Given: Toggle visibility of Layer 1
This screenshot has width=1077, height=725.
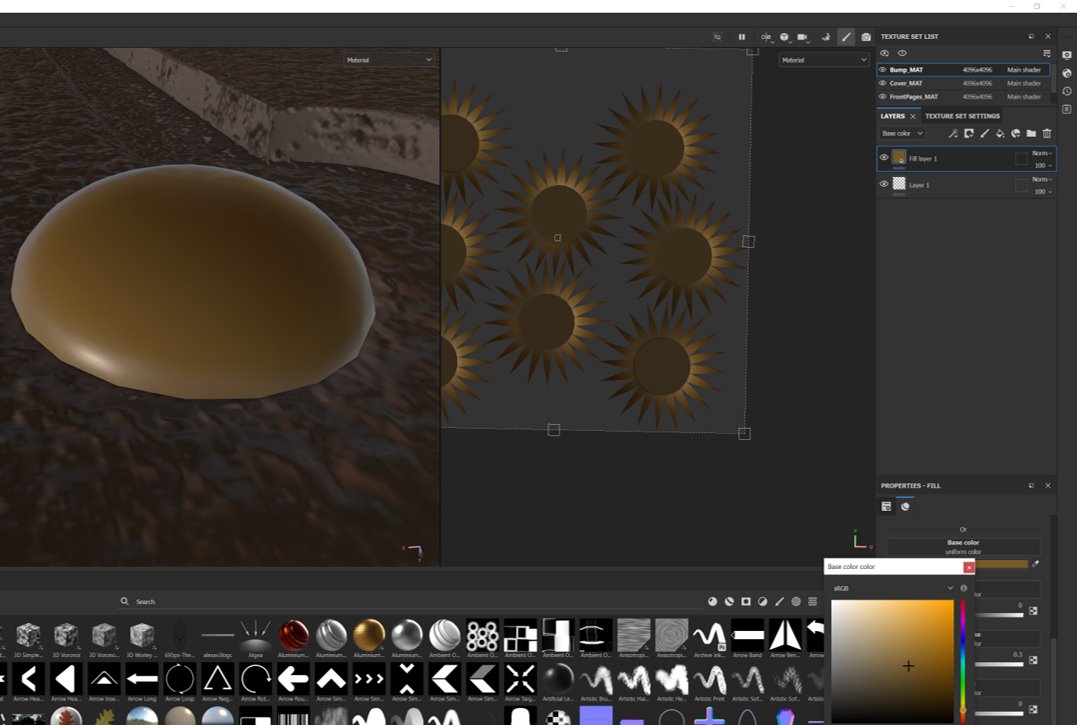Looking at the screenshot, I should (x=883, y=184).
